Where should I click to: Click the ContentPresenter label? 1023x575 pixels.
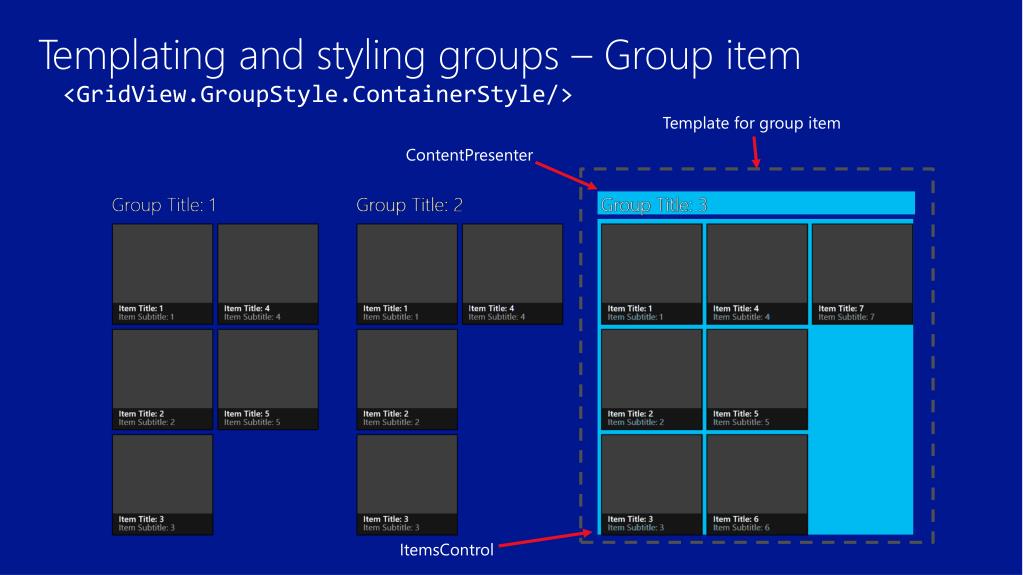tap(469, 155)
